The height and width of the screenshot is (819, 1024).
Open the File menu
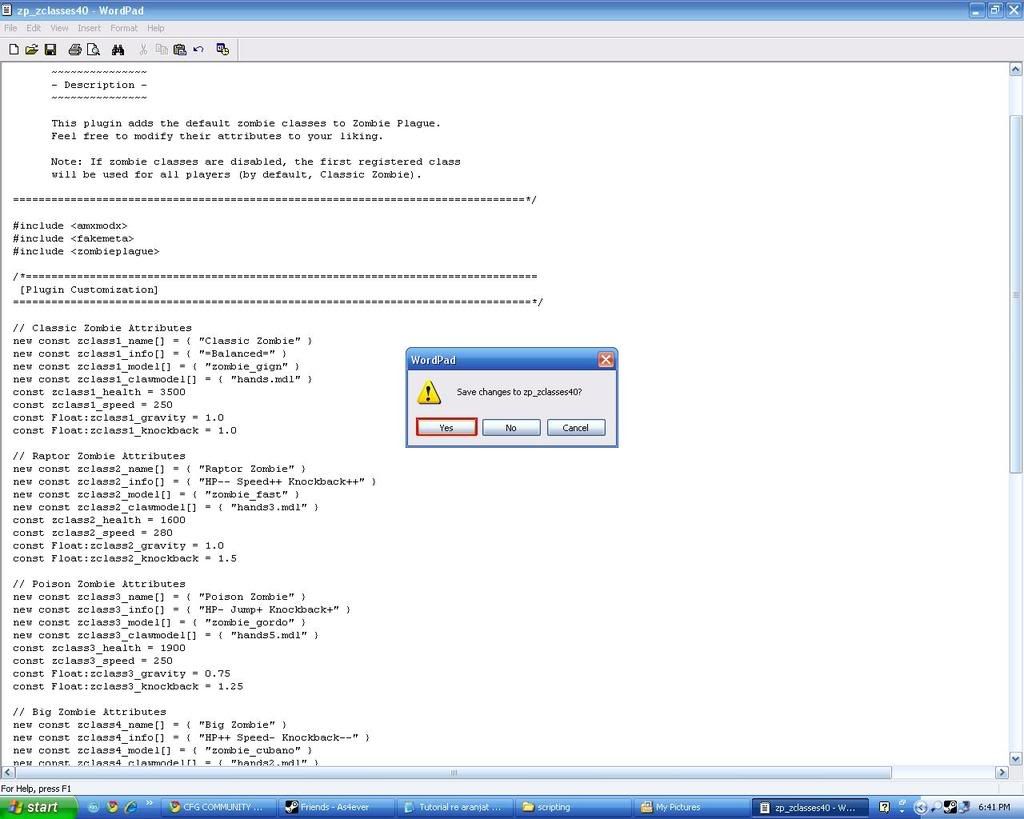pyautogui.click(x=10, y=28)
